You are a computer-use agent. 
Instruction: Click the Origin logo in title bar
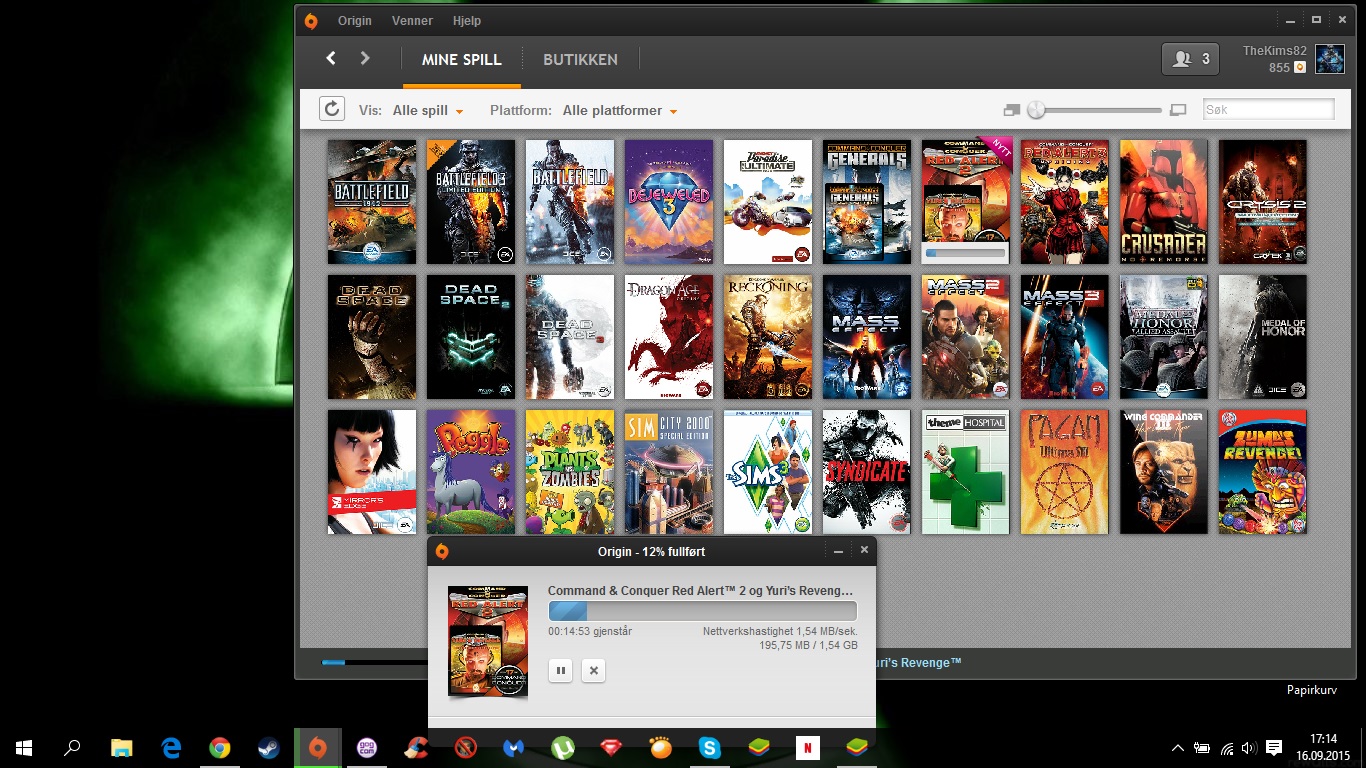pyautogui.click(x=312, y=21)
